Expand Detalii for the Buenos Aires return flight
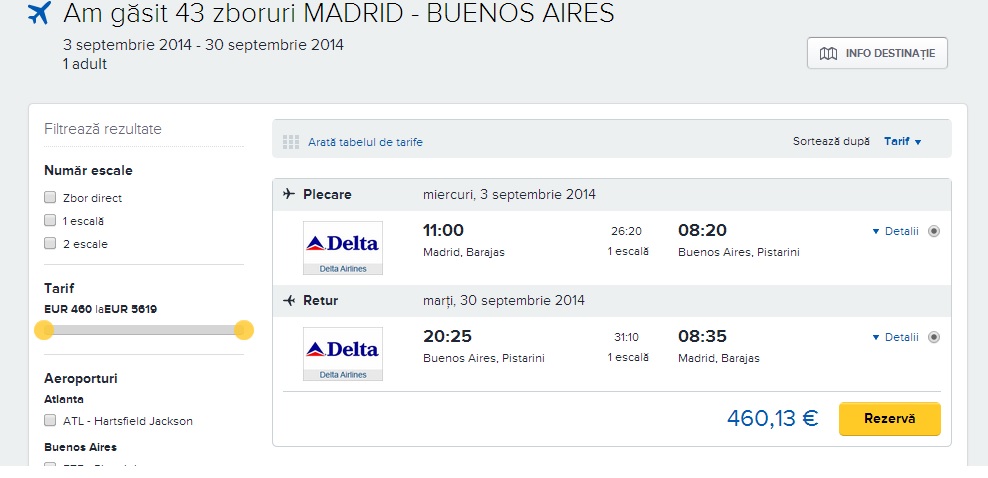This screenshot has height=478, width=988. pos(895,337)
